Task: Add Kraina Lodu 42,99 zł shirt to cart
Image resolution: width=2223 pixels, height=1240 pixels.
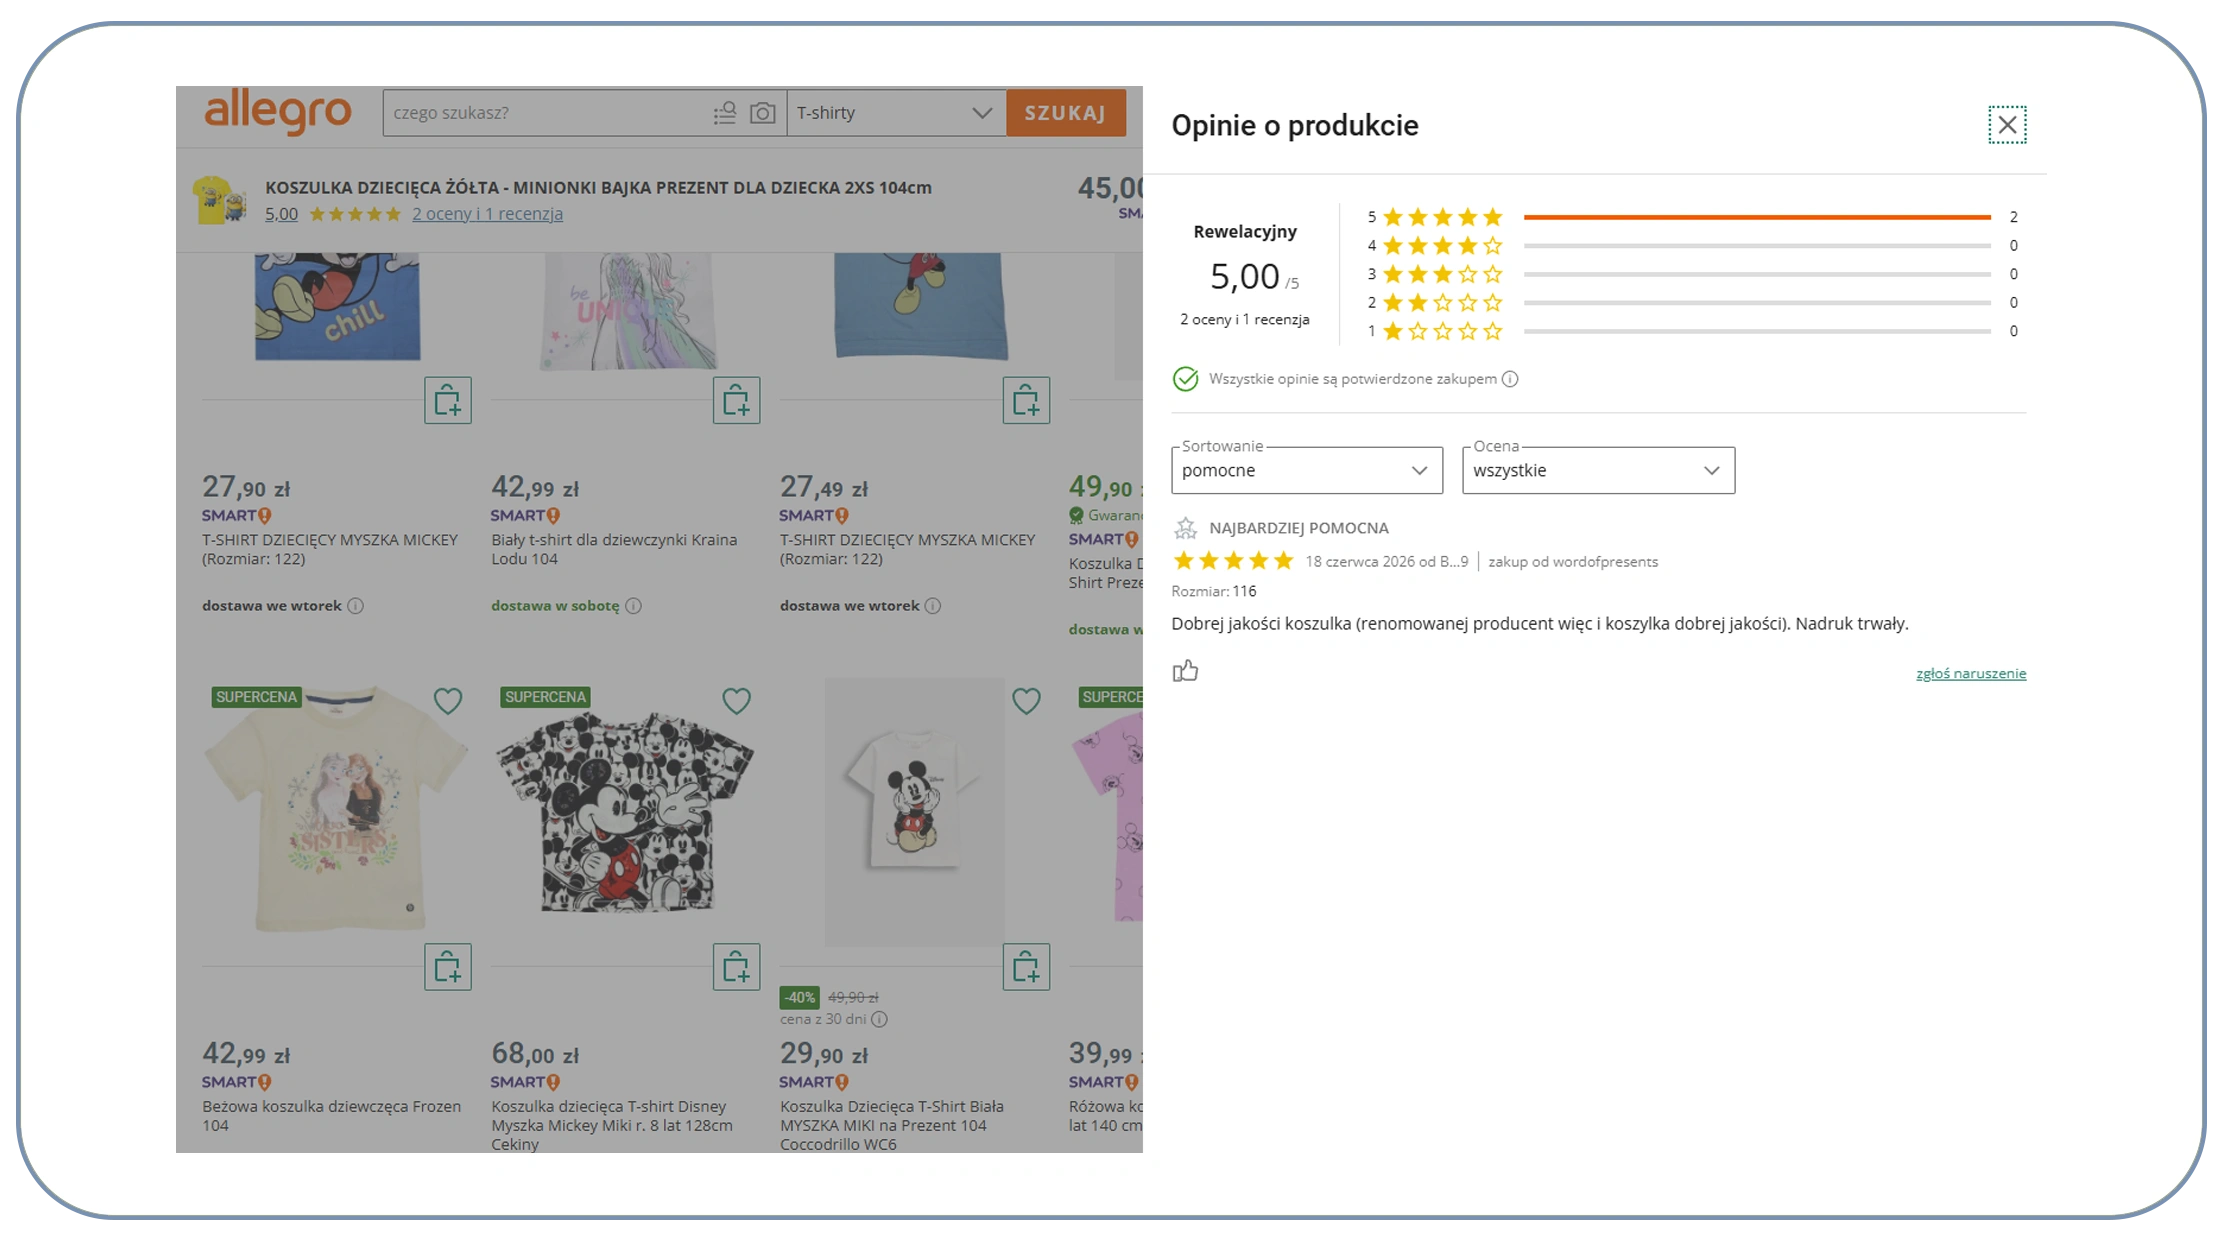Action: [x=736, y=400]
